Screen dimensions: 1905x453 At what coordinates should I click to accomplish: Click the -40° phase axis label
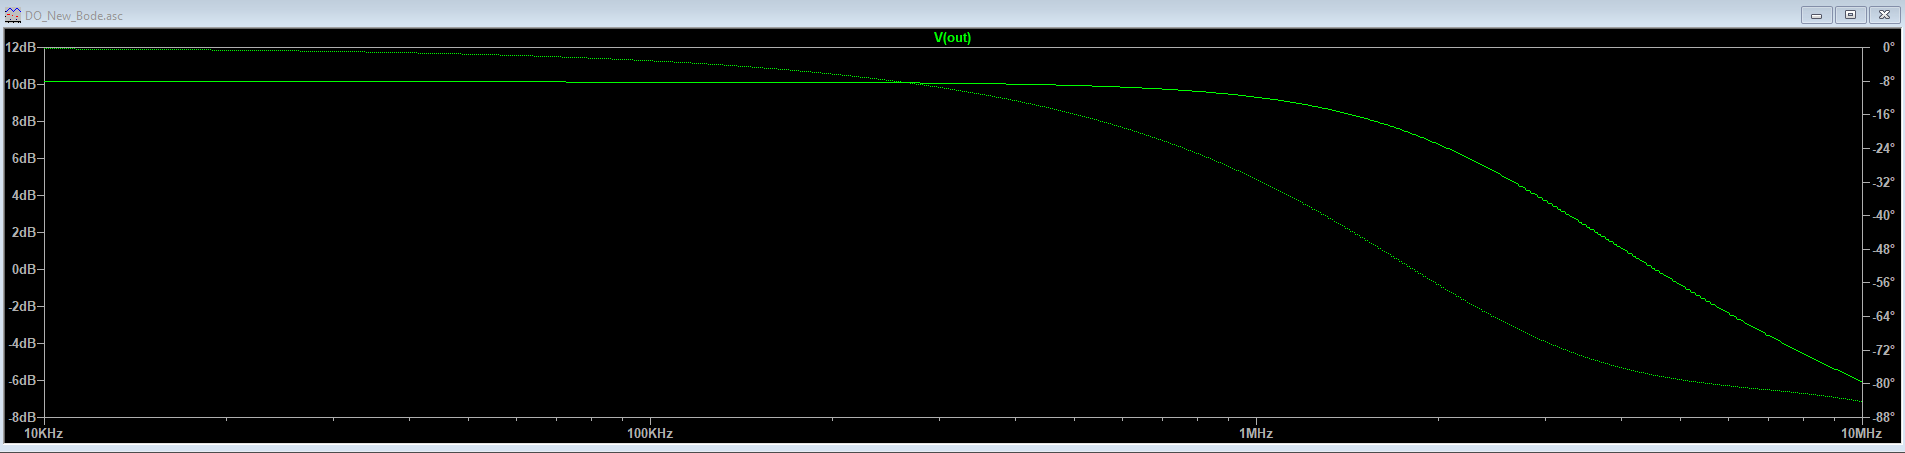pos(1883,216)
